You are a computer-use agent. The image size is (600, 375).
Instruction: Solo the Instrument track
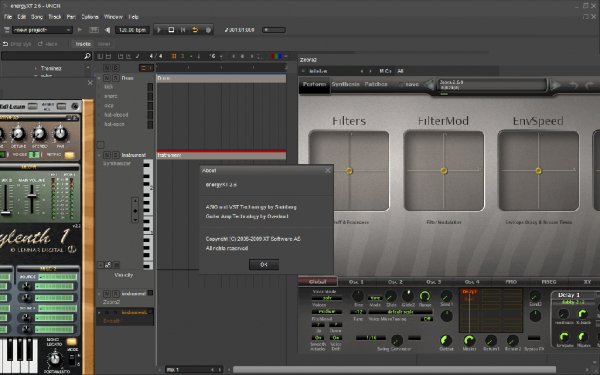point(115,155)
